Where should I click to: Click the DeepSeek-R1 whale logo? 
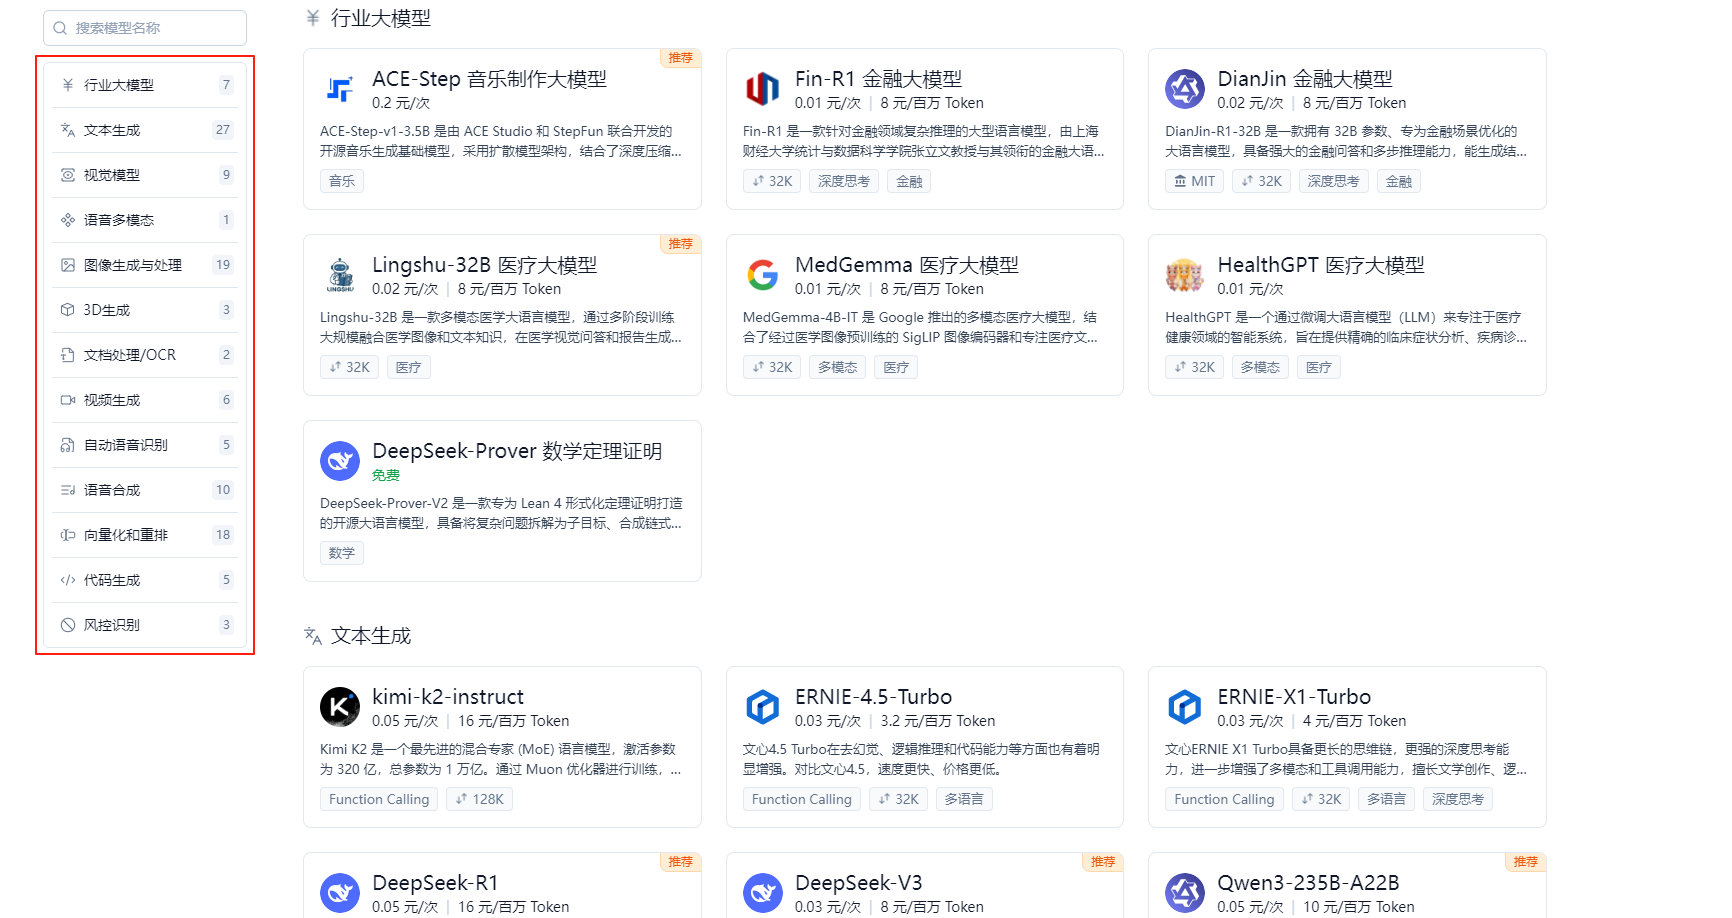click(x=340, y=893)
